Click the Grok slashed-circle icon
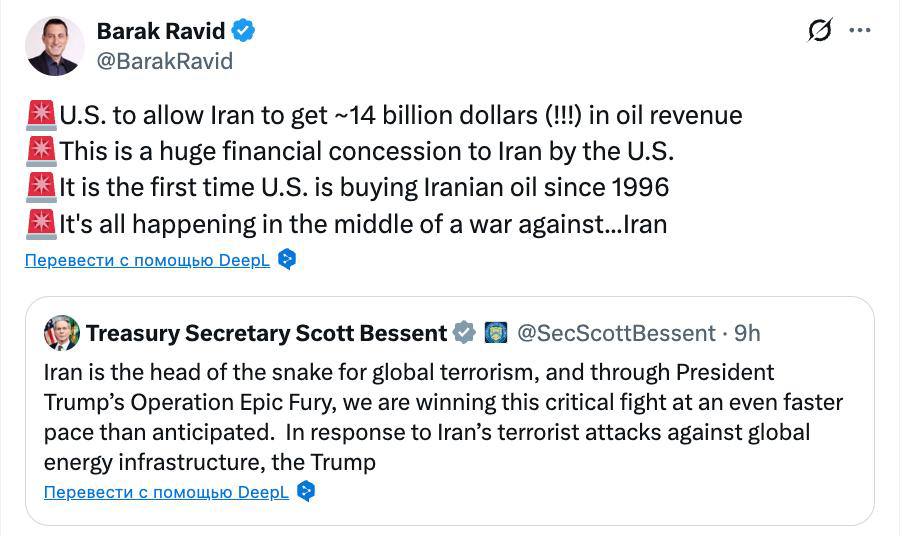Image resolution: width=914 pixels, height=536 pixels. [819, 31]
